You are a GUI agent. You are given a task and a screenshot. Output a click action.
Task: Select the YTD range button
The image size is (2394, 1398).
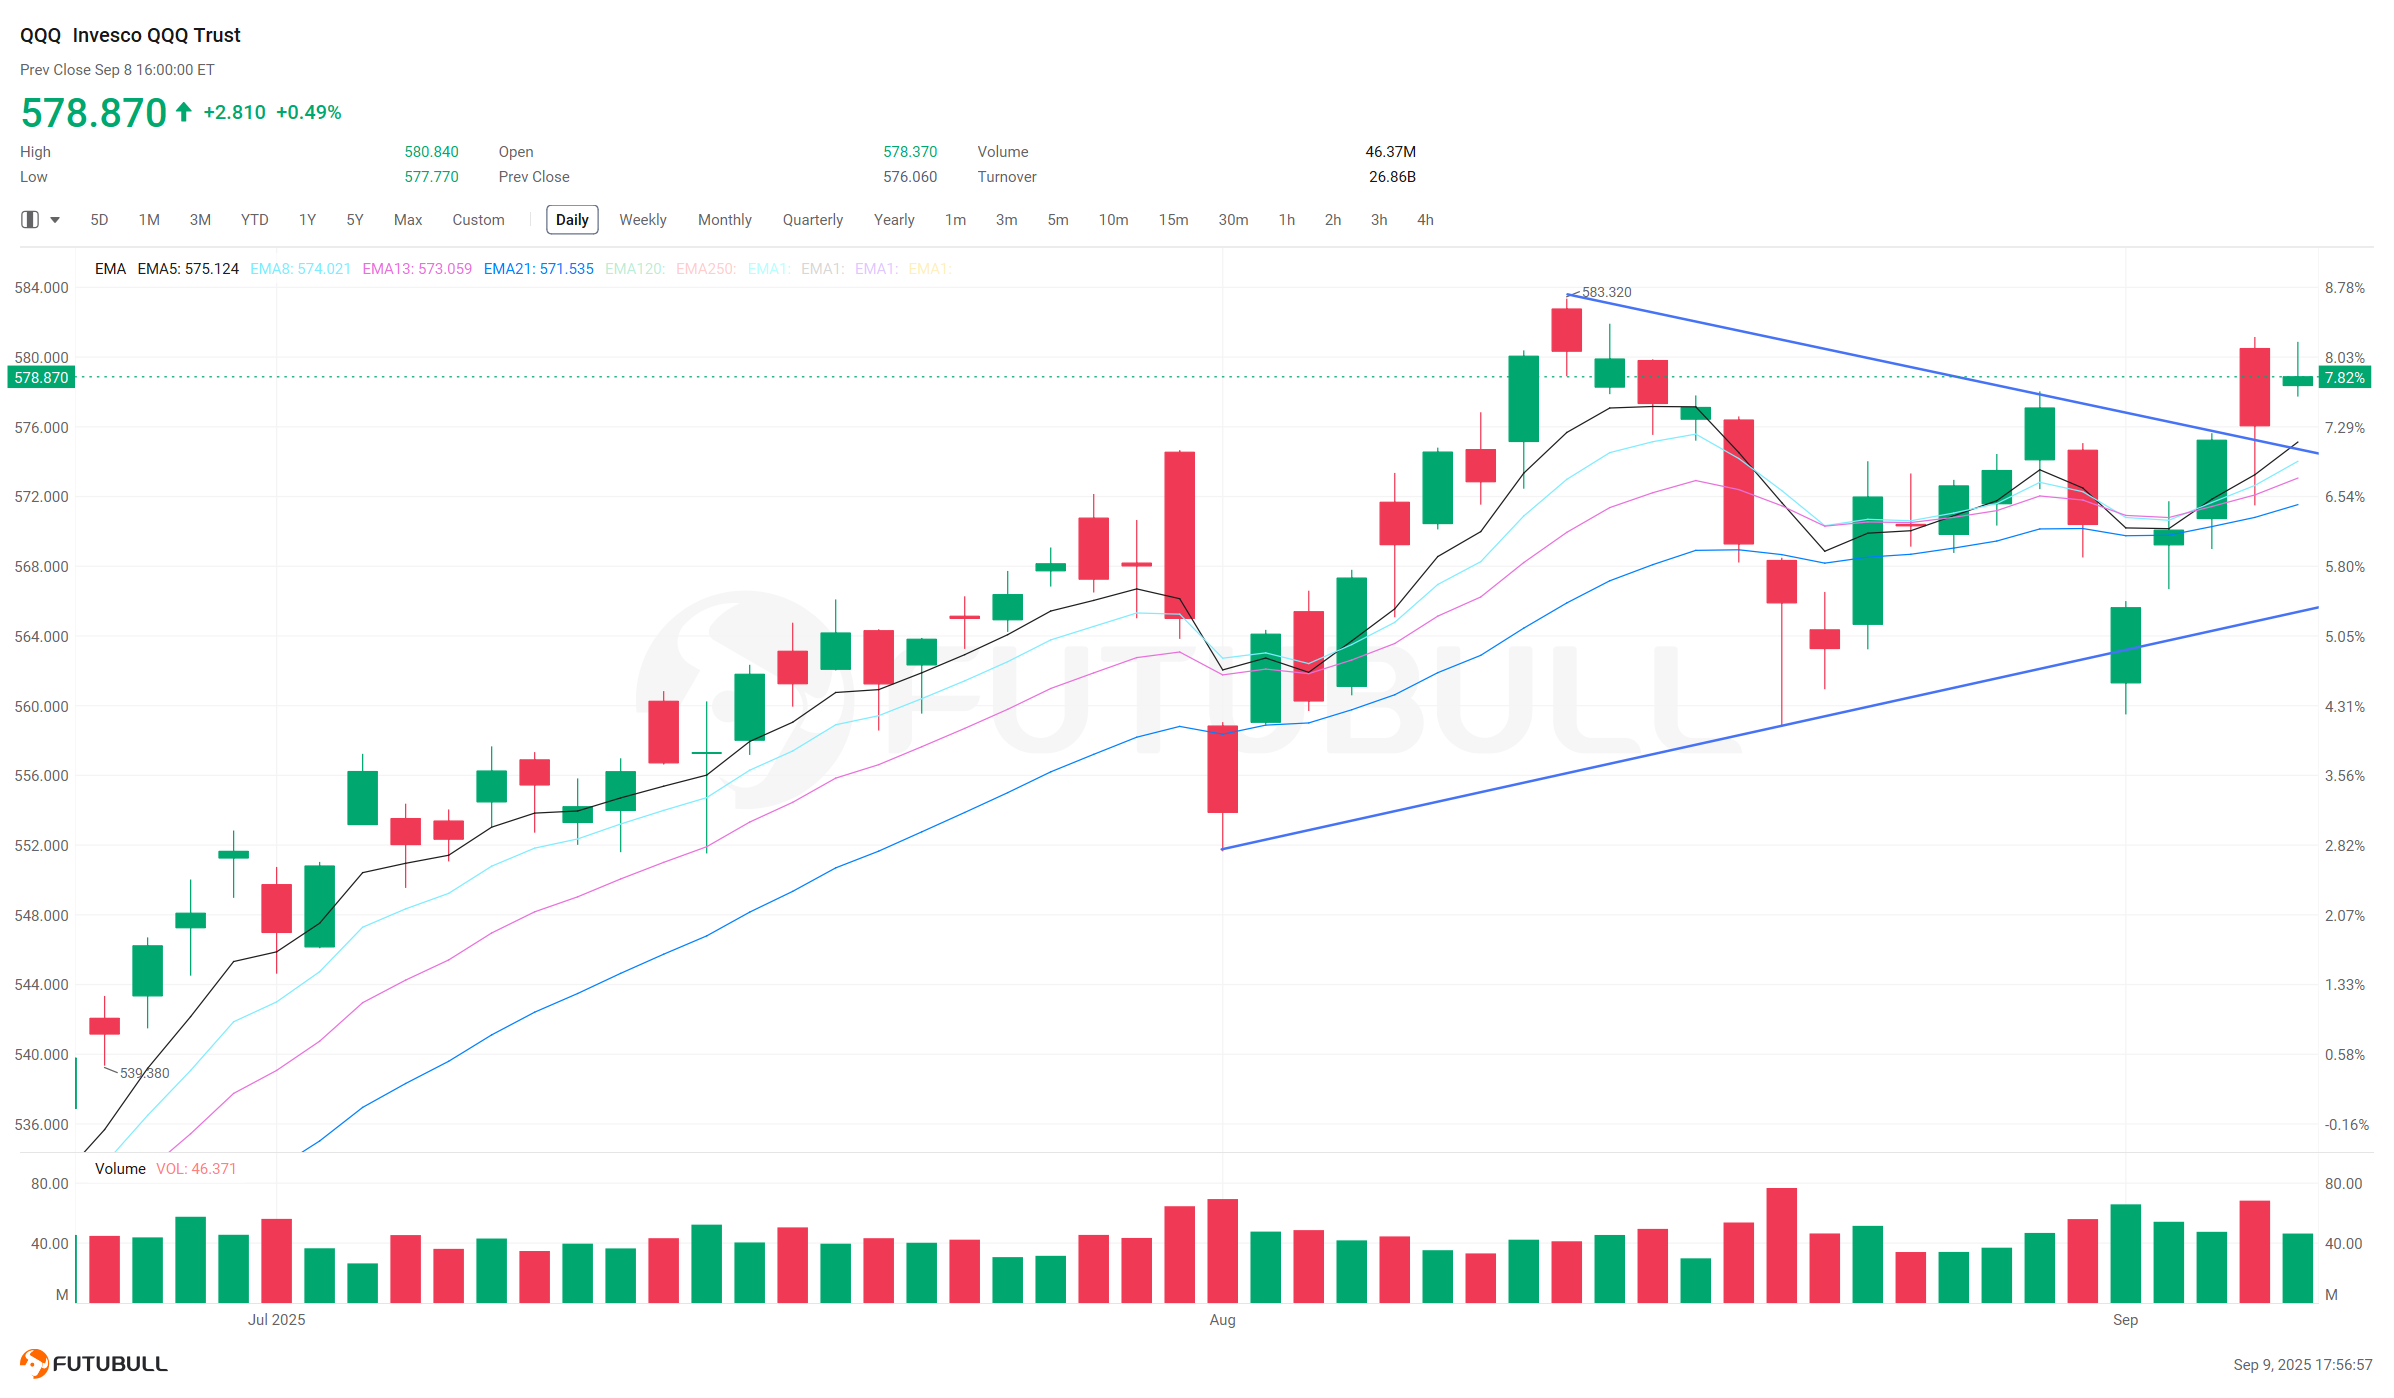(x=254, y=220)
